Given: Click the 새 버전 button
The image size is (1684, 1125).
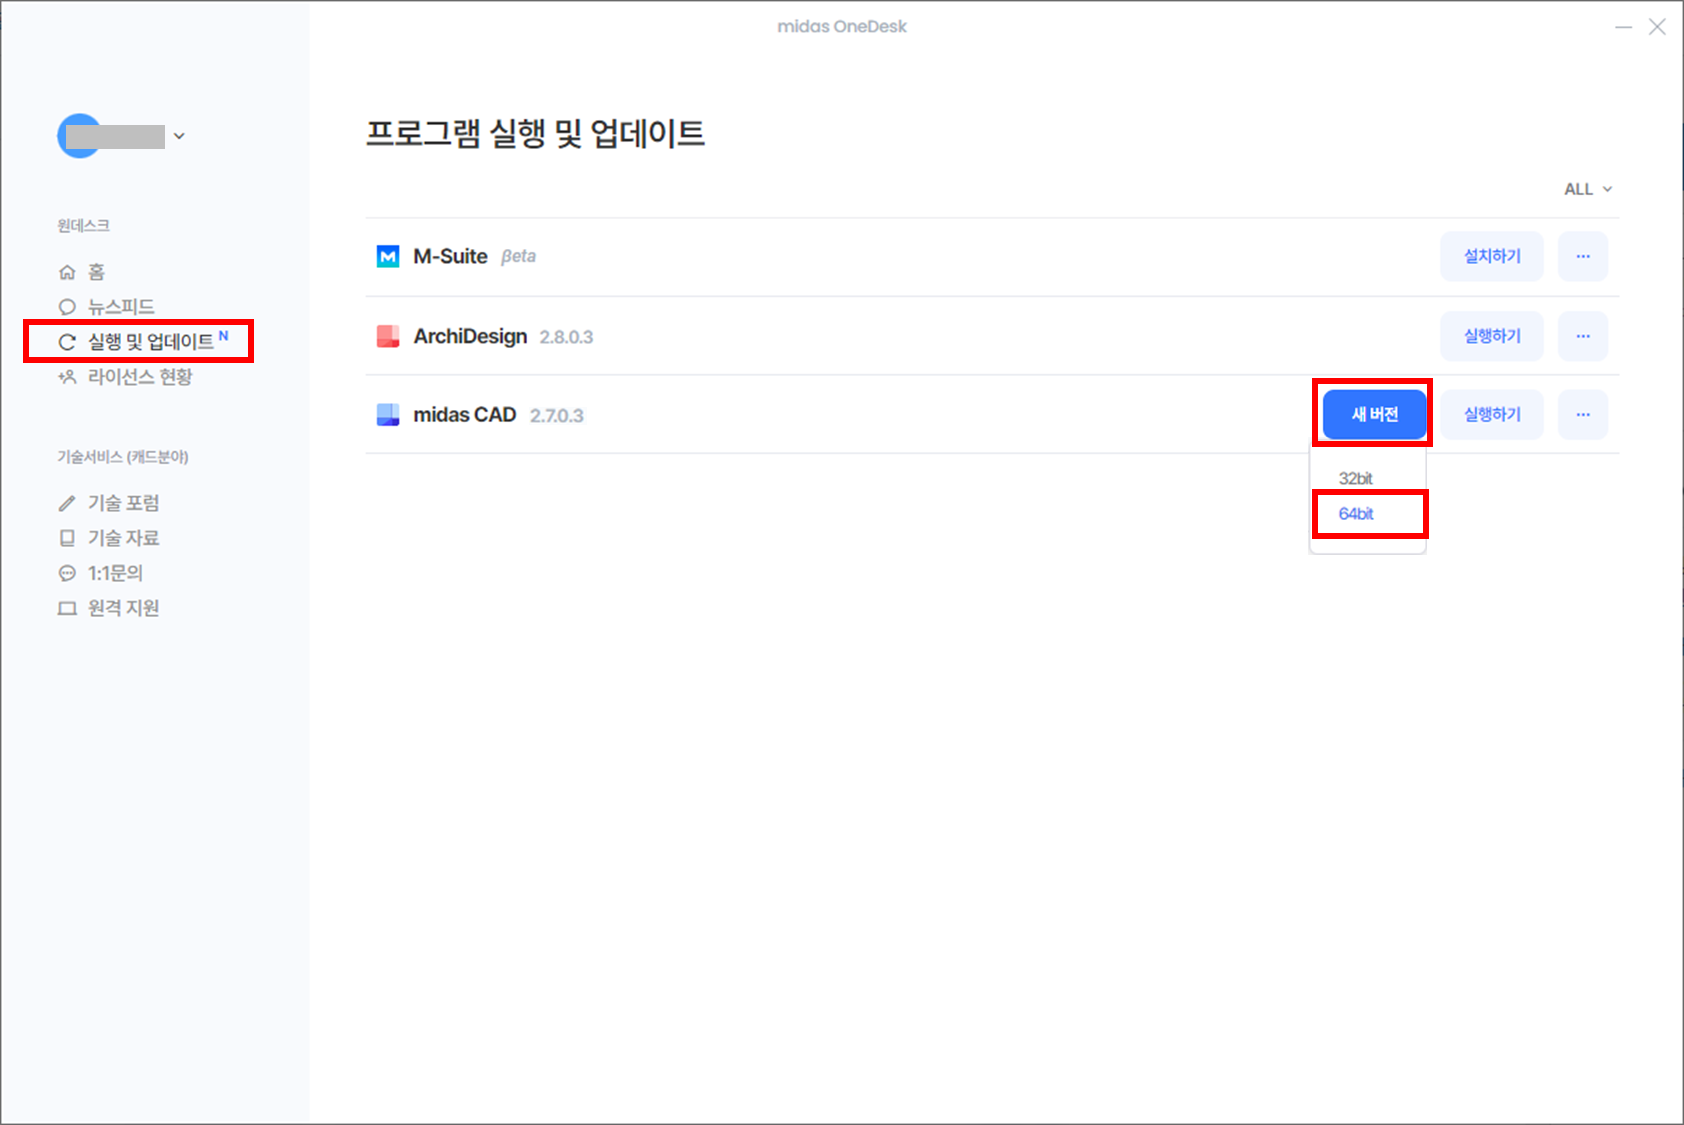Looking at the screenshot, I should (1375, 414).
